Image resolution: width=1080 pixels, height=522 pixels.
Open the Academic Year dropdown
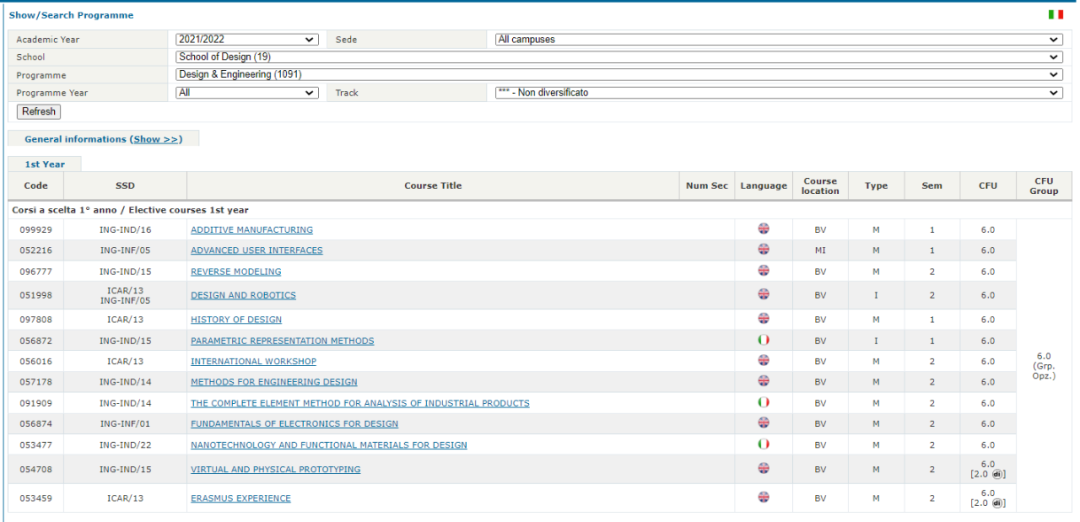[x=246, y=40]
